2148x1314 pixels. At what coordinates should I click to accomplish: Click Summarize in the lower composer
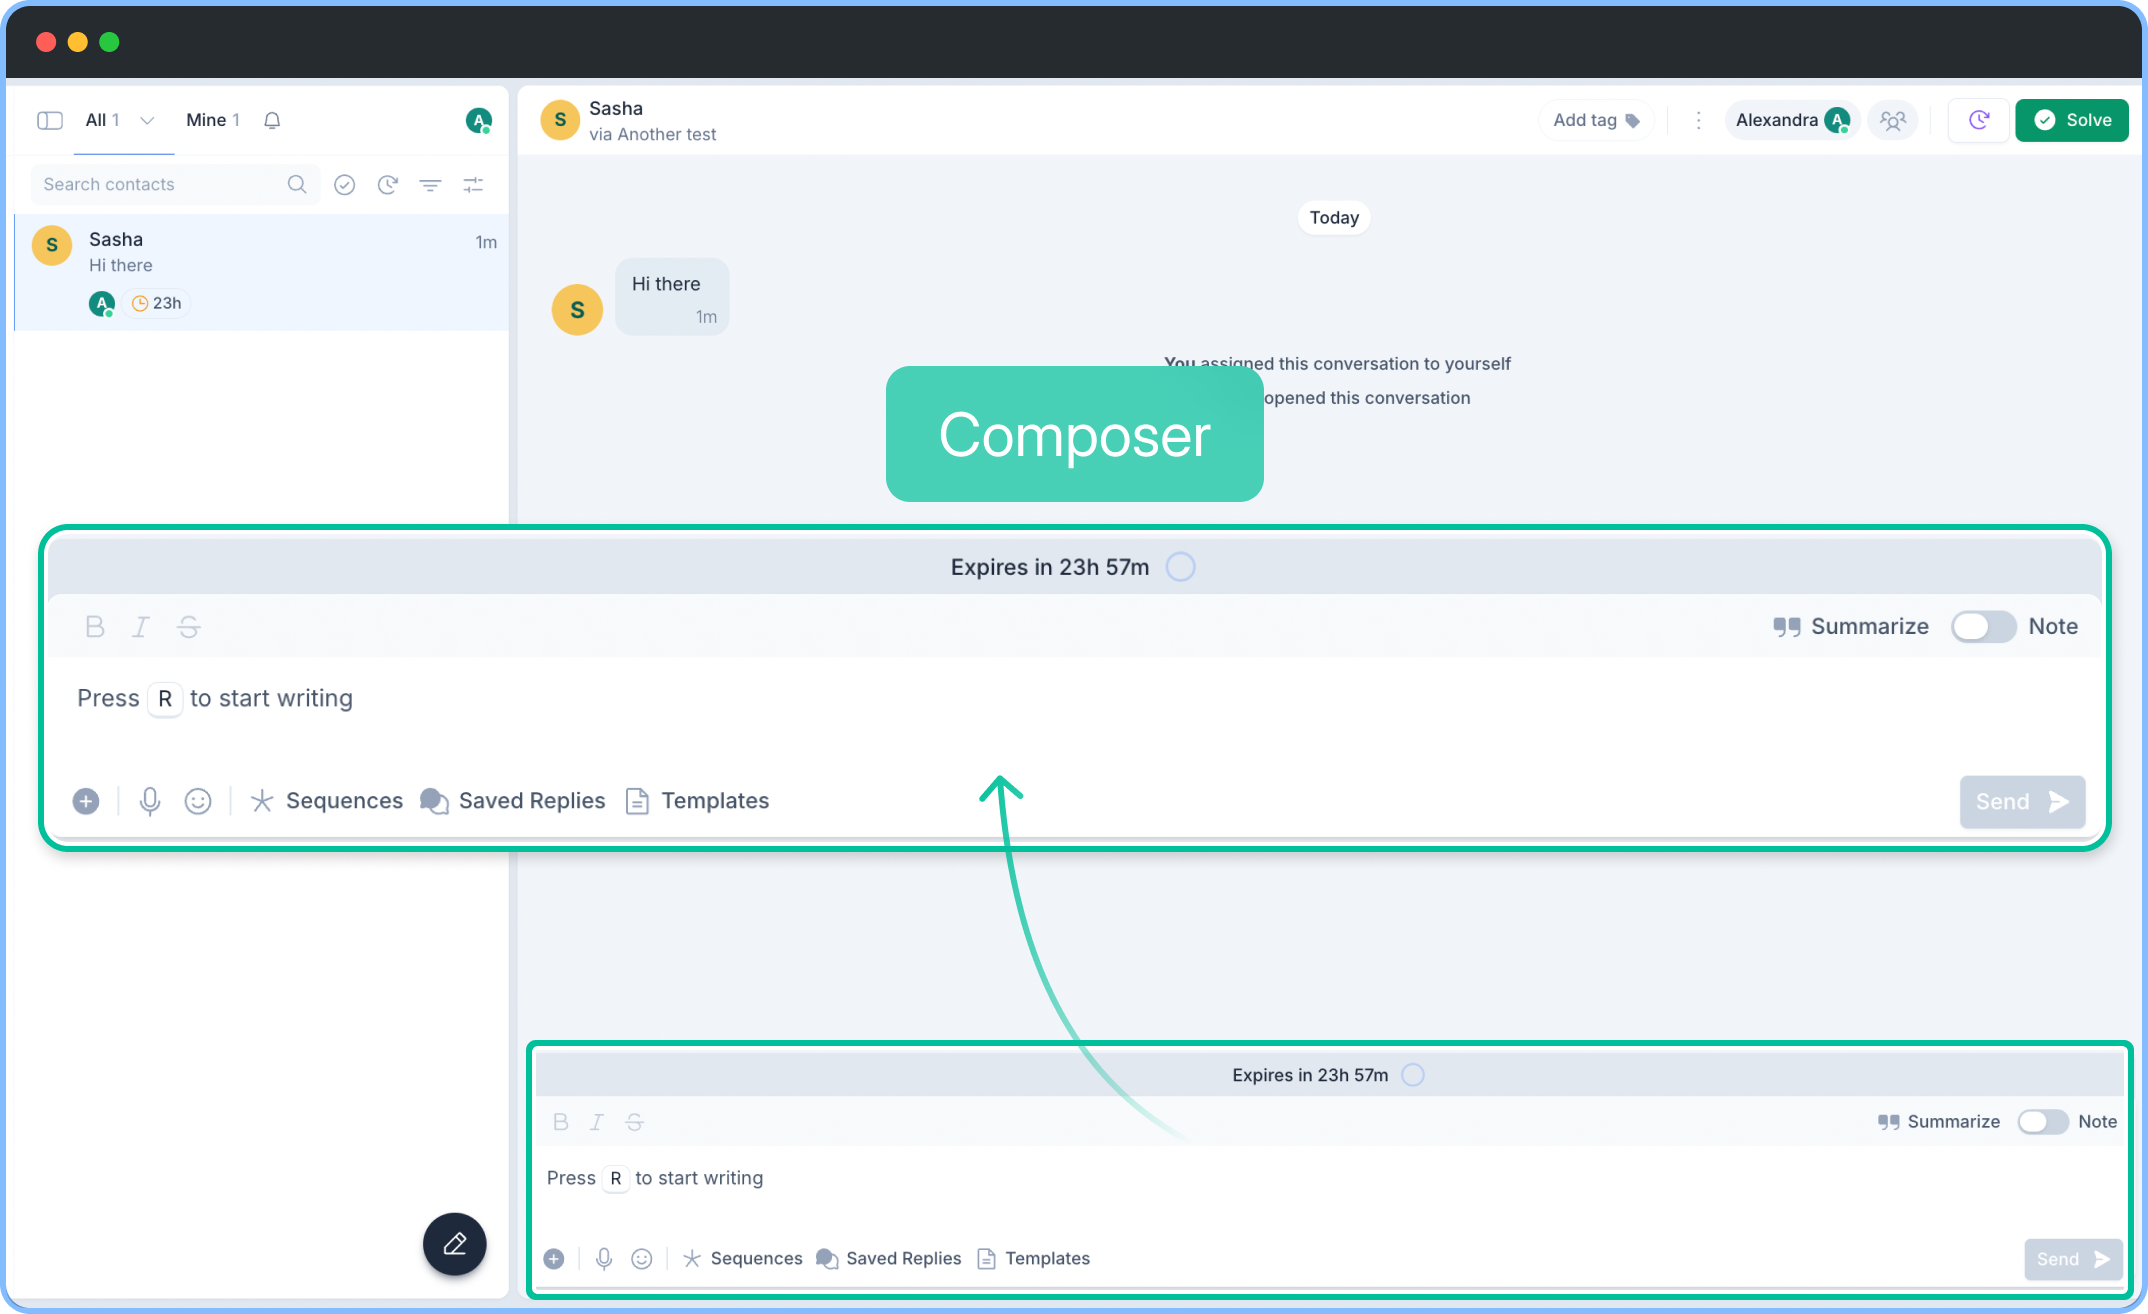pos(1938,1122)
